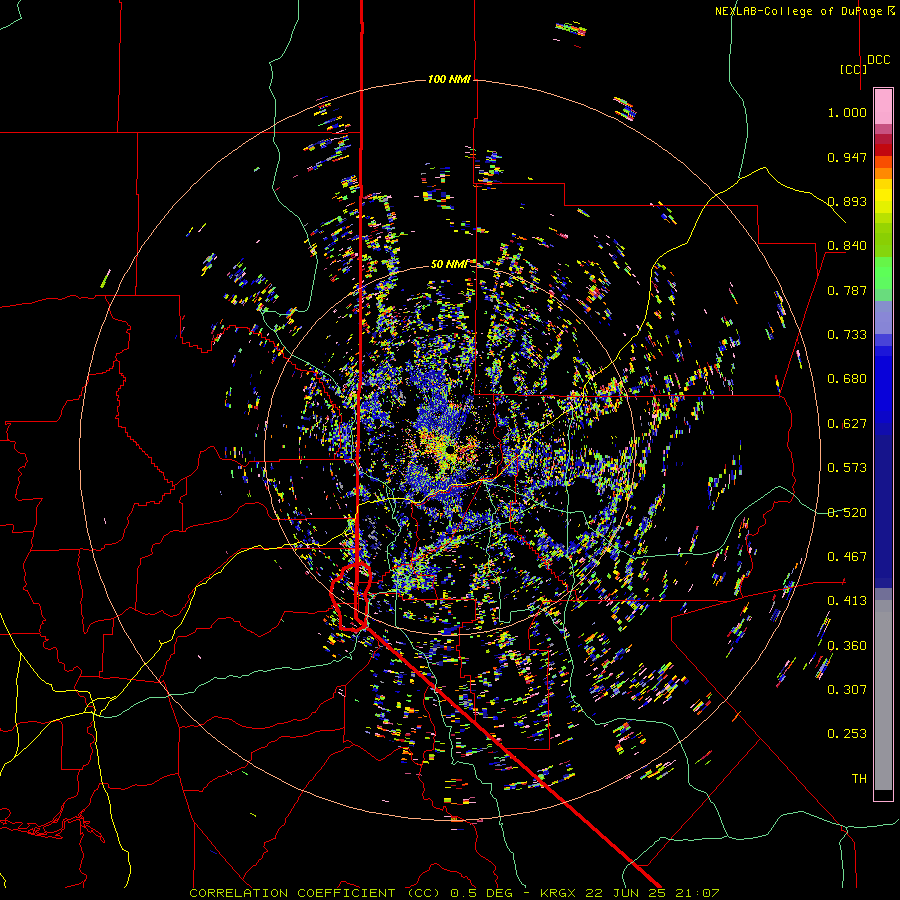900x900 pixels.
Task: Click the 0.413 legend value
Action: (847, 601)
